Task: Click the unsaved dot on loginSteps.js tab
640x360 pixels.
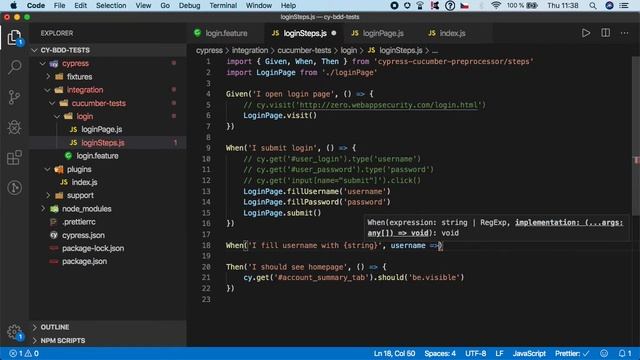Action: pyautogui.click(x=334, y=33)
